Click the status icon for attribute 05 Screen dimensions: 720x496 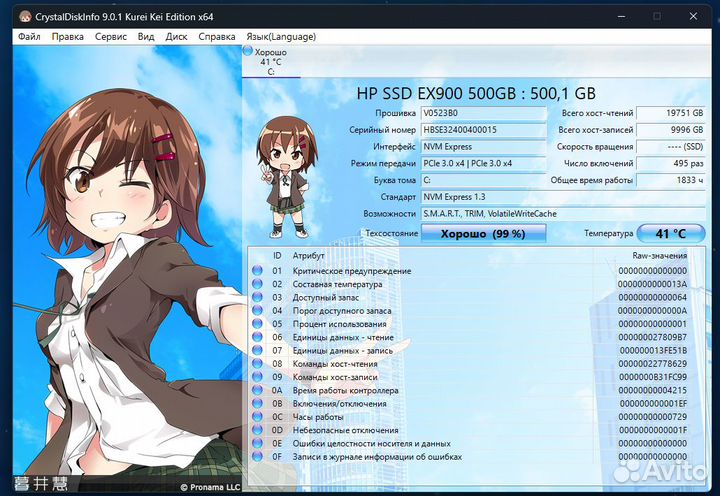coord(257,324)
